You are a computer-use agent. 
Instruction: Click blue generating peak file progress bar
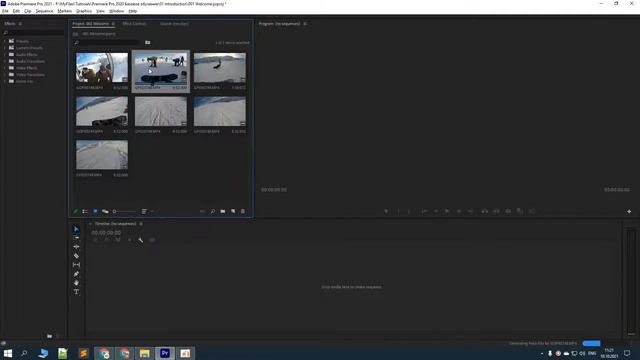pyautogui.click(x=591, y=343)
